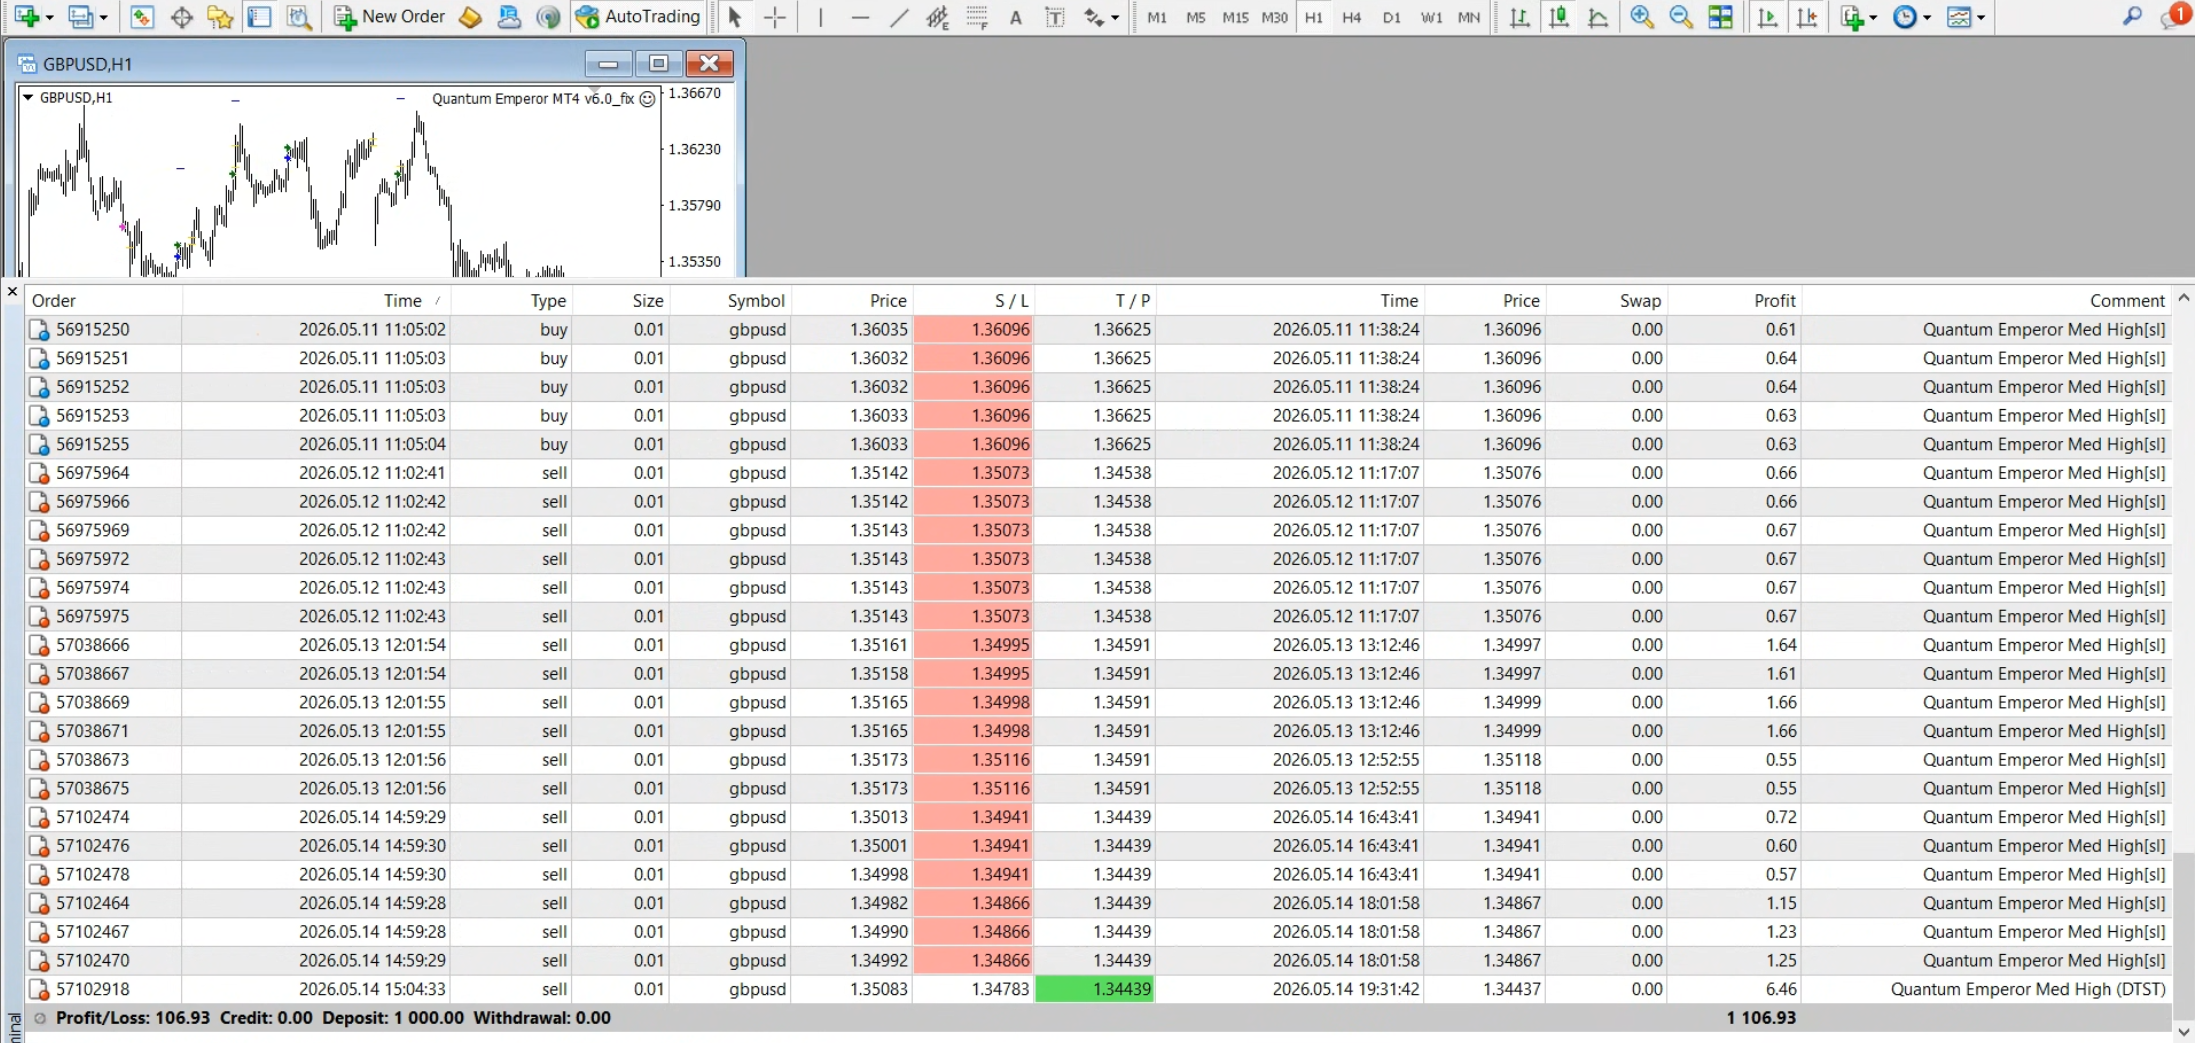Expand the new chart dropdown arrow

tap(49, 17)
